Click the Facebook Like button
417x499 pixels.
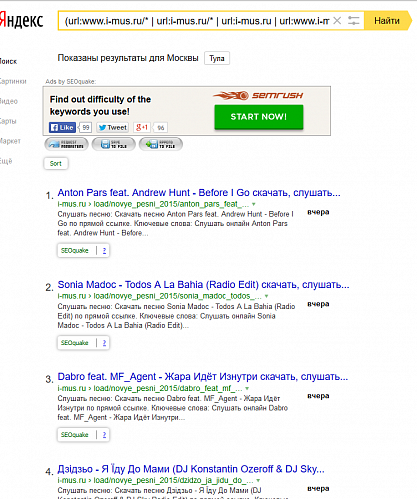point(63,127)
